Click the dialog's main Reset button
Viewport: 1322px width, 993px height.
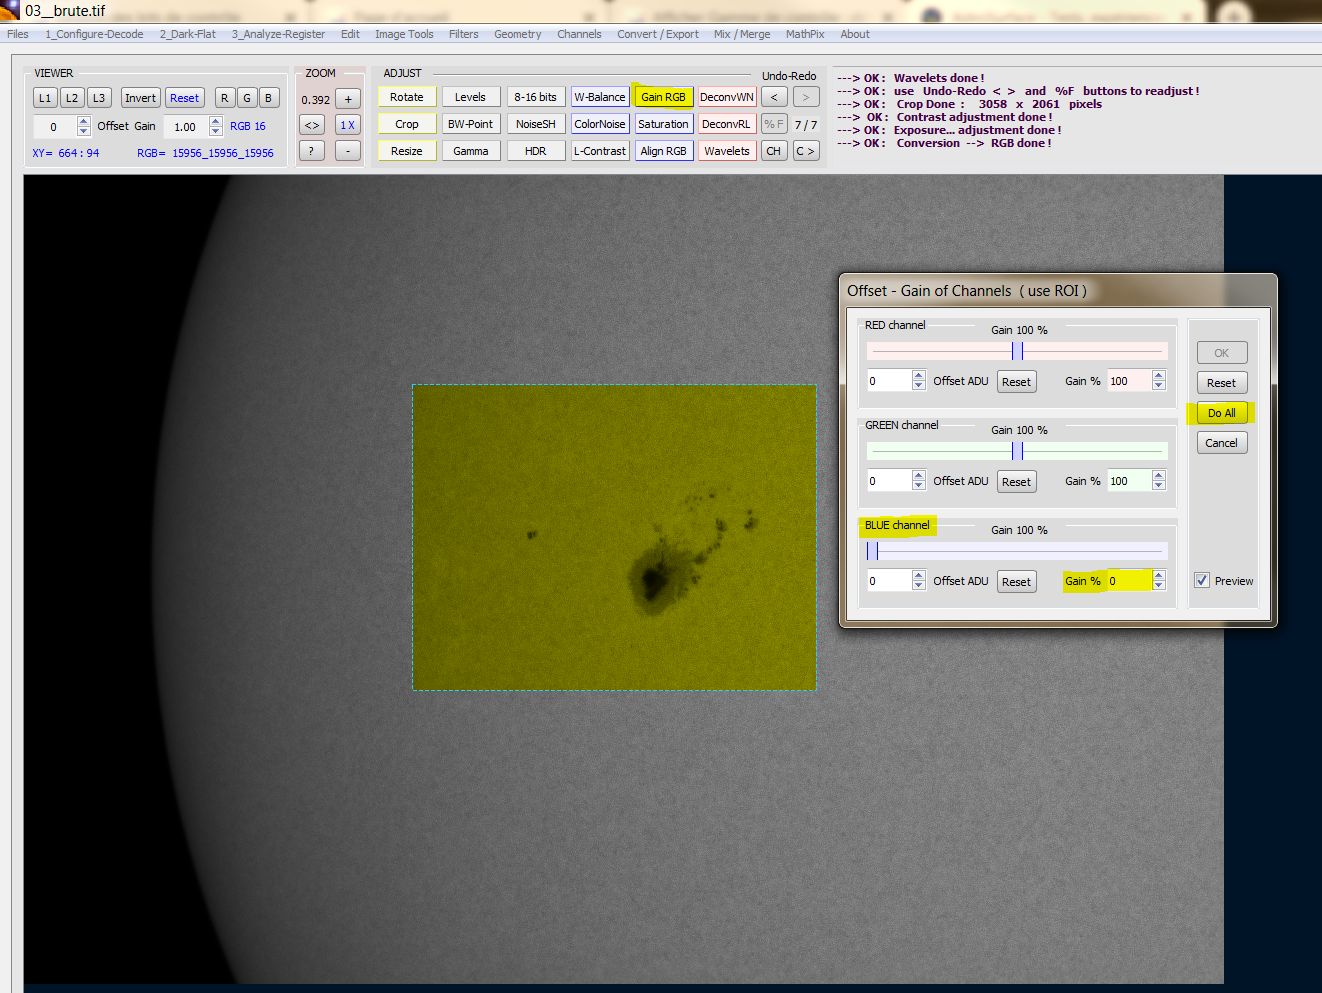tap(1222, 383)
